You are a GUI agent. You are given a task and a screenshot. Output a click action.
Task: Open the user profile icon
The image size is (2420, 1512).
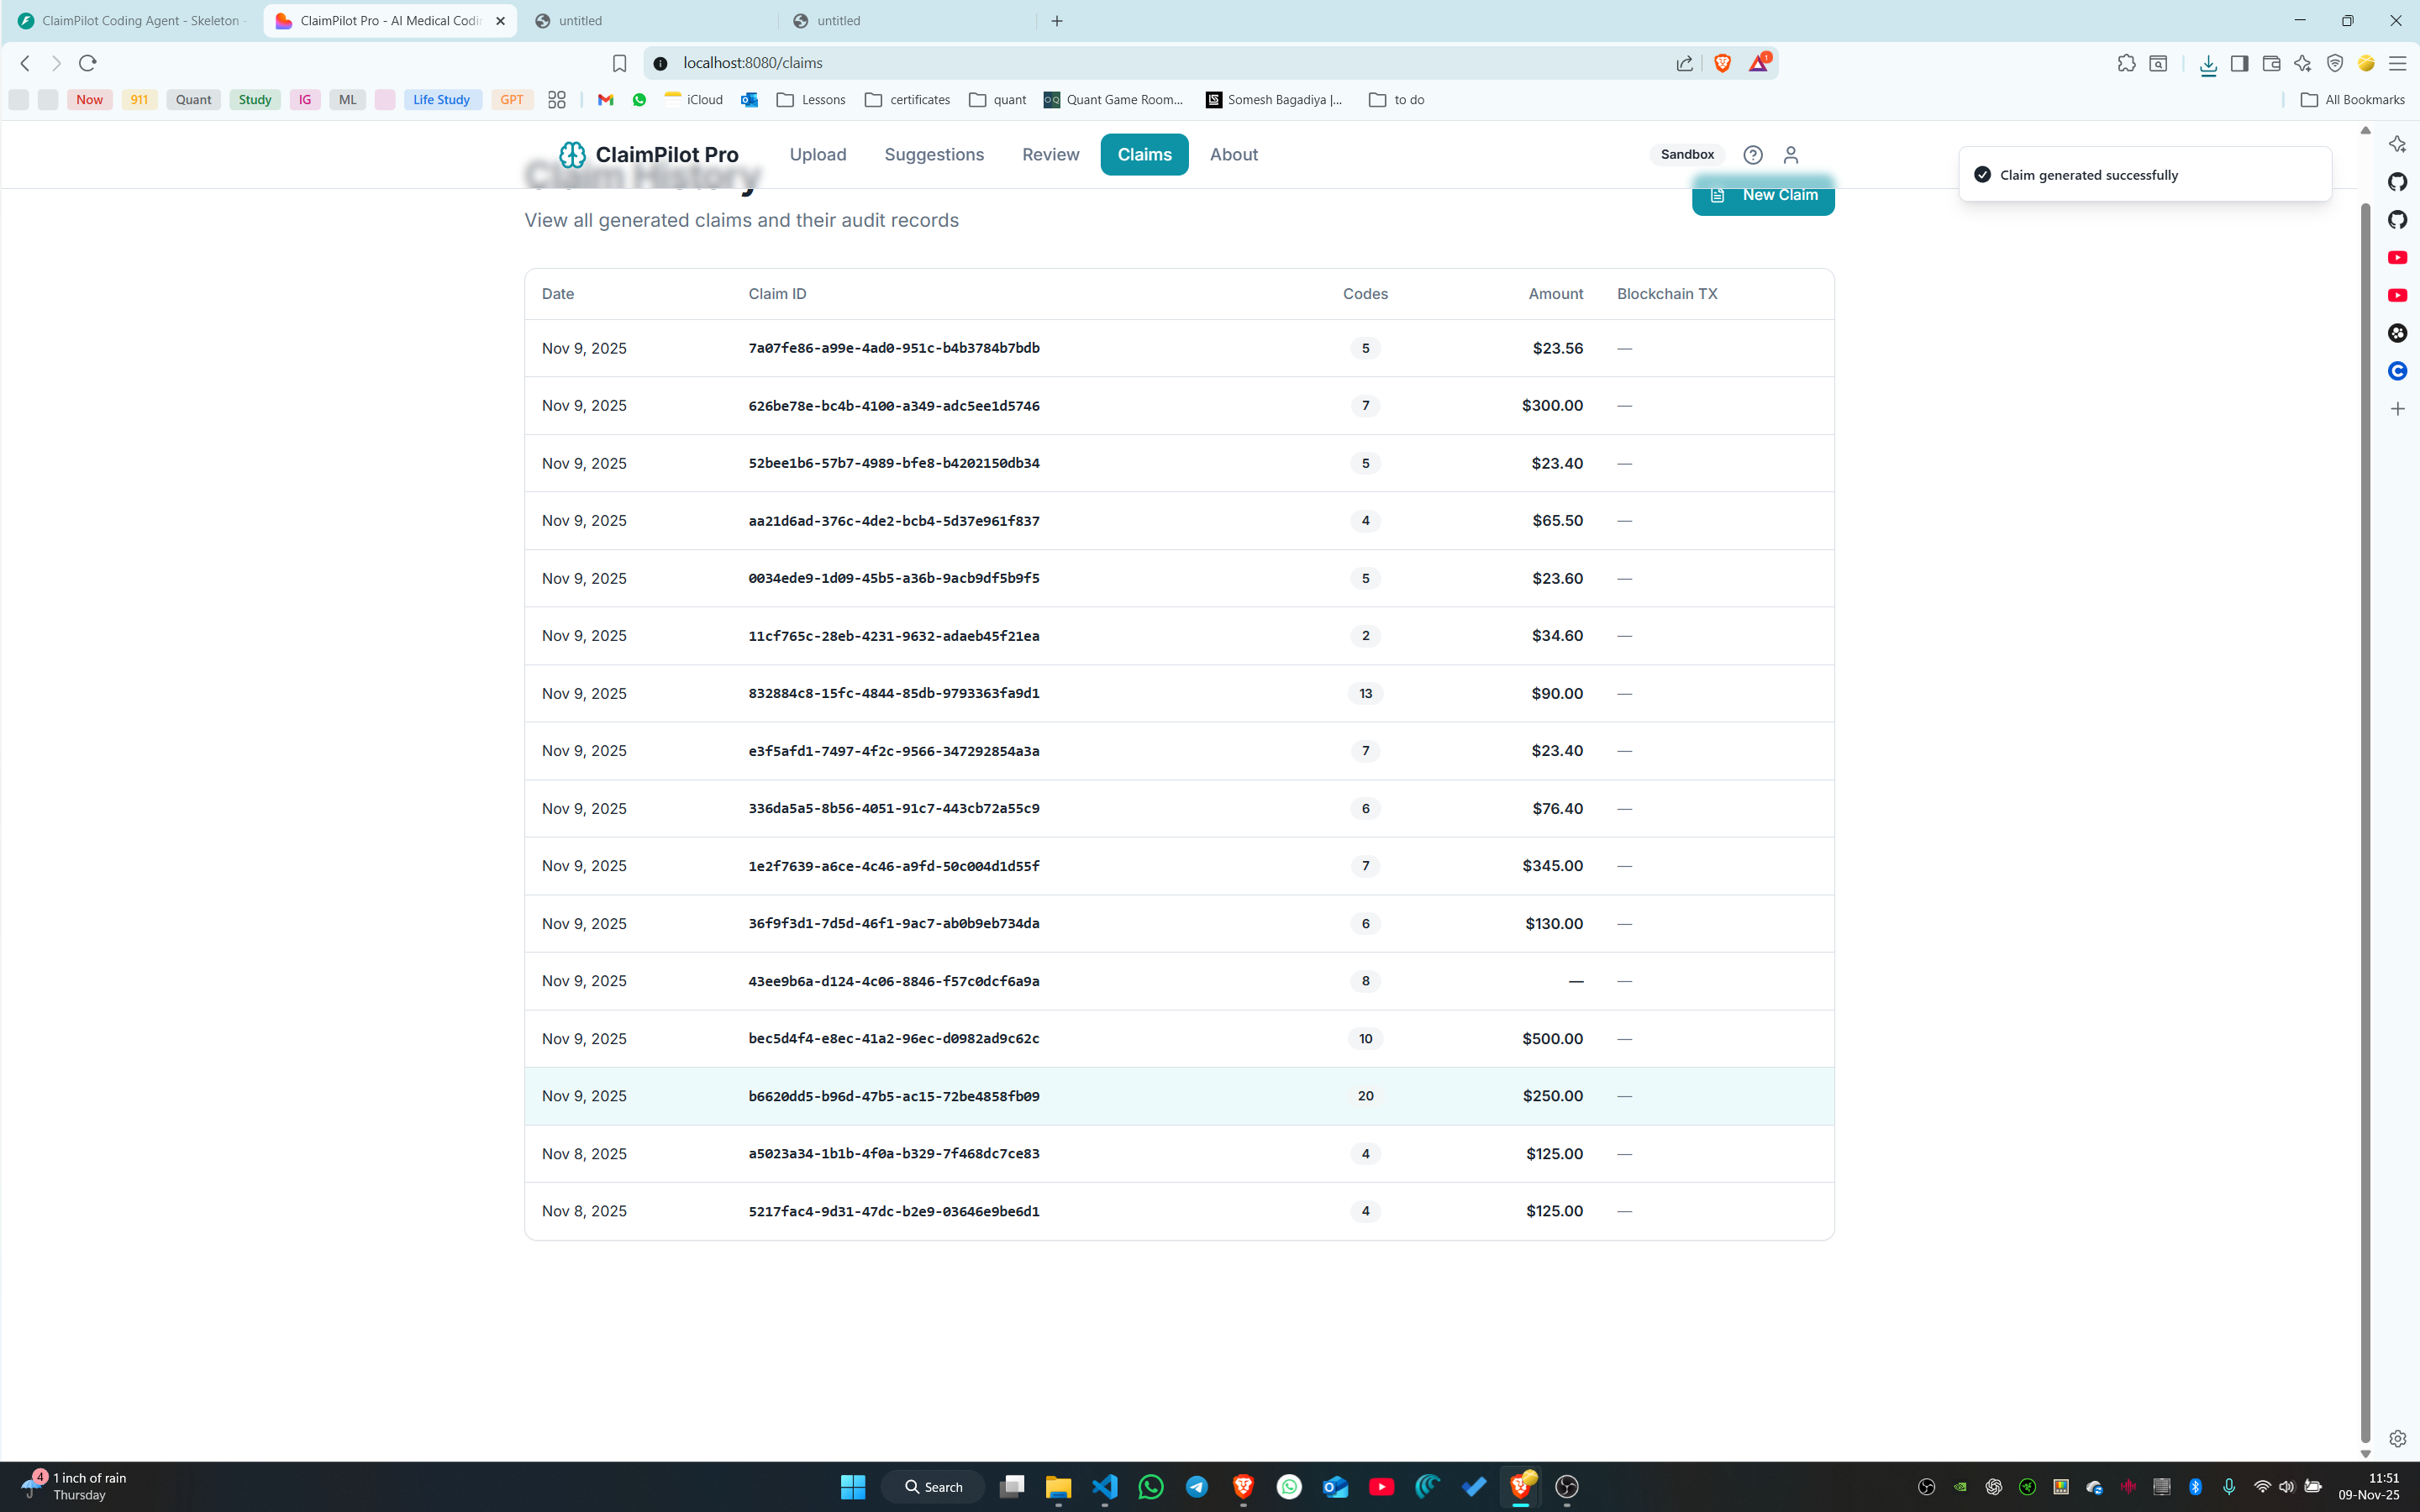(1790, 154)
